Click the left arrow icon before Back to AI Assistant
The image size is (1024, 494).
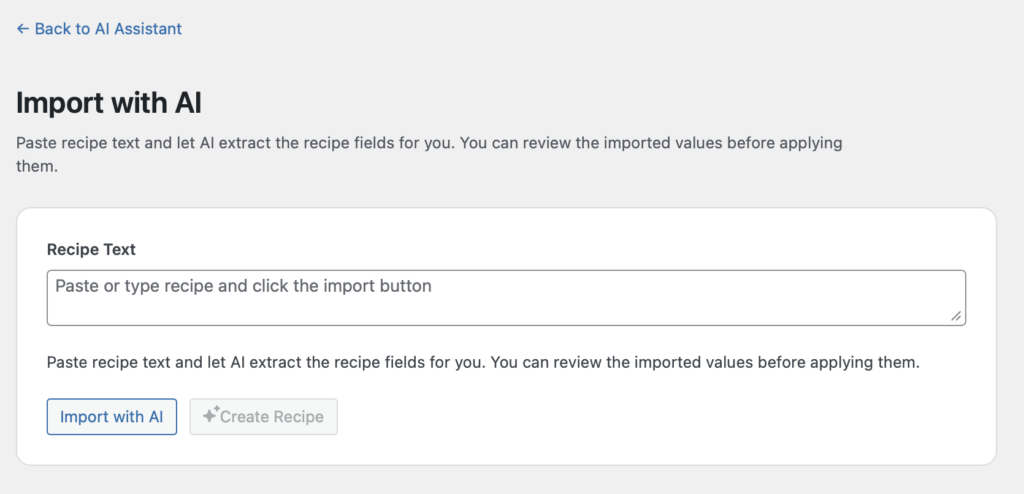pyautogui.click(x=23, y=29)
